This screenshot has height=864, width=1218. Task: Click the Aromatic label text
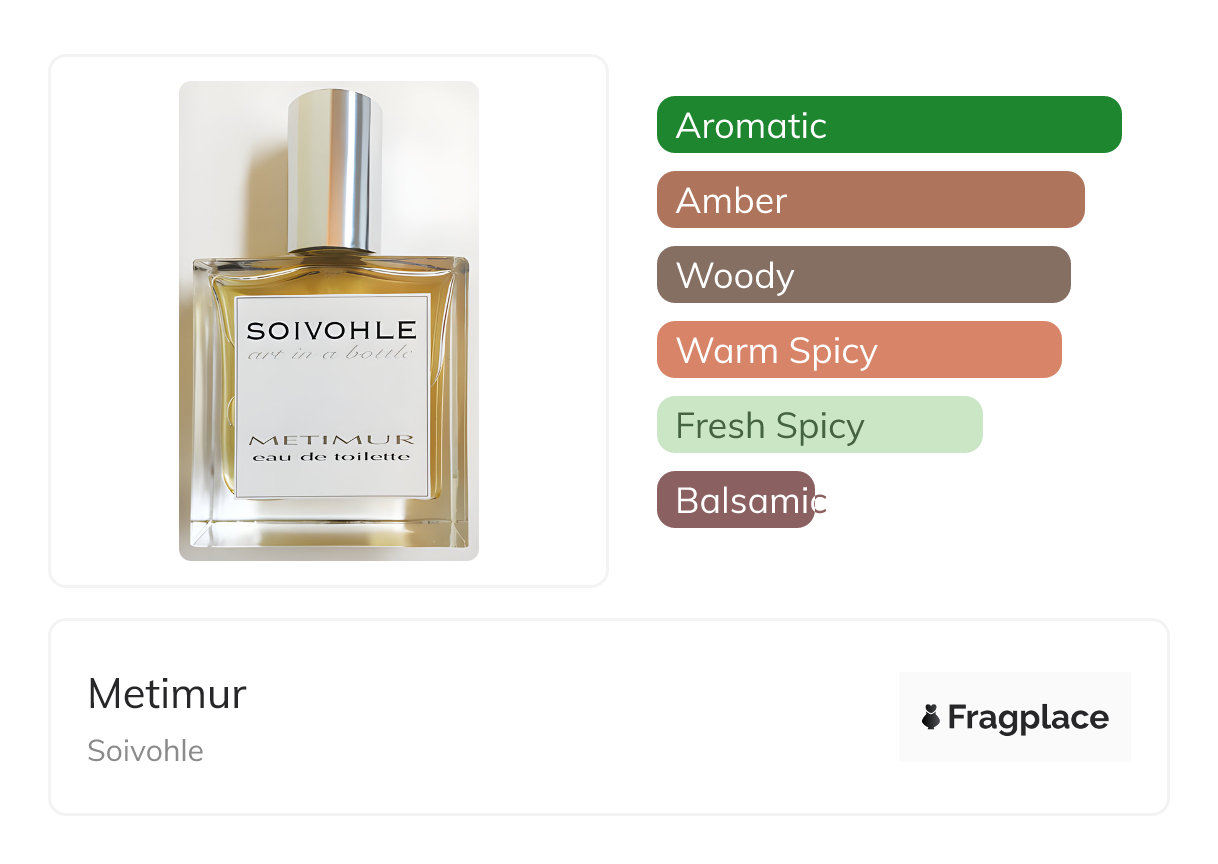tap(751, 125)
